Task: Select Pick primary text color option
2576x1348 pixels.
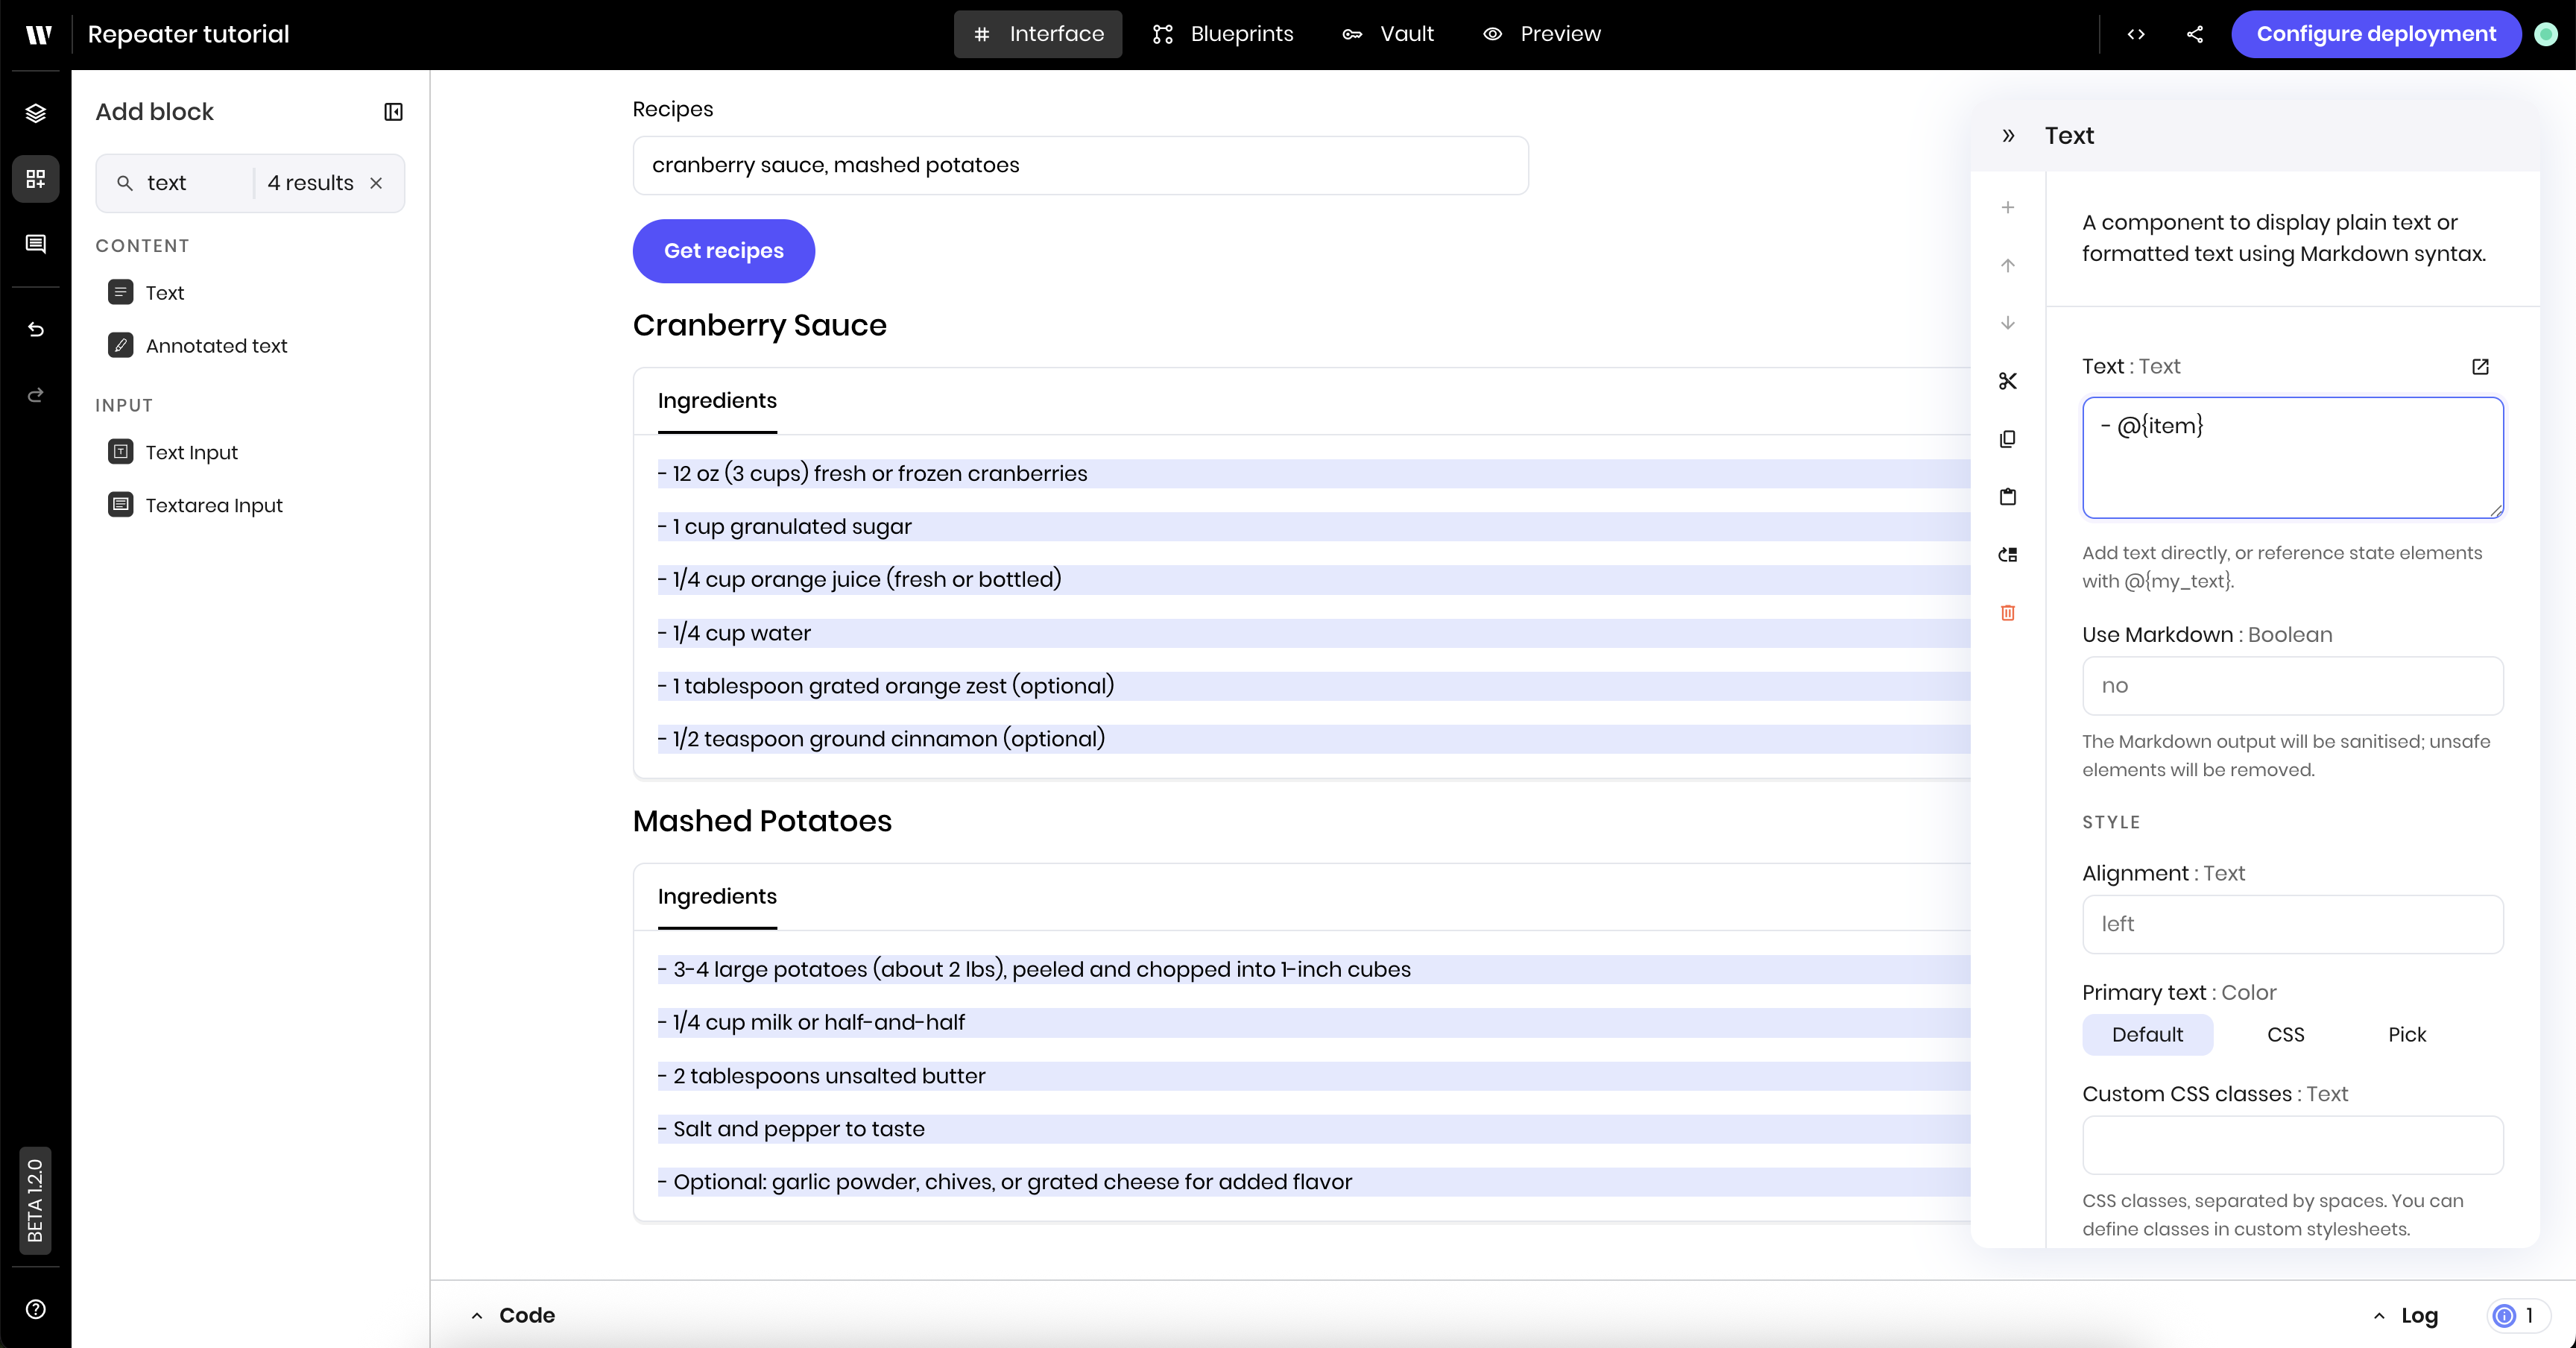Action: tap(2406, 1035)
